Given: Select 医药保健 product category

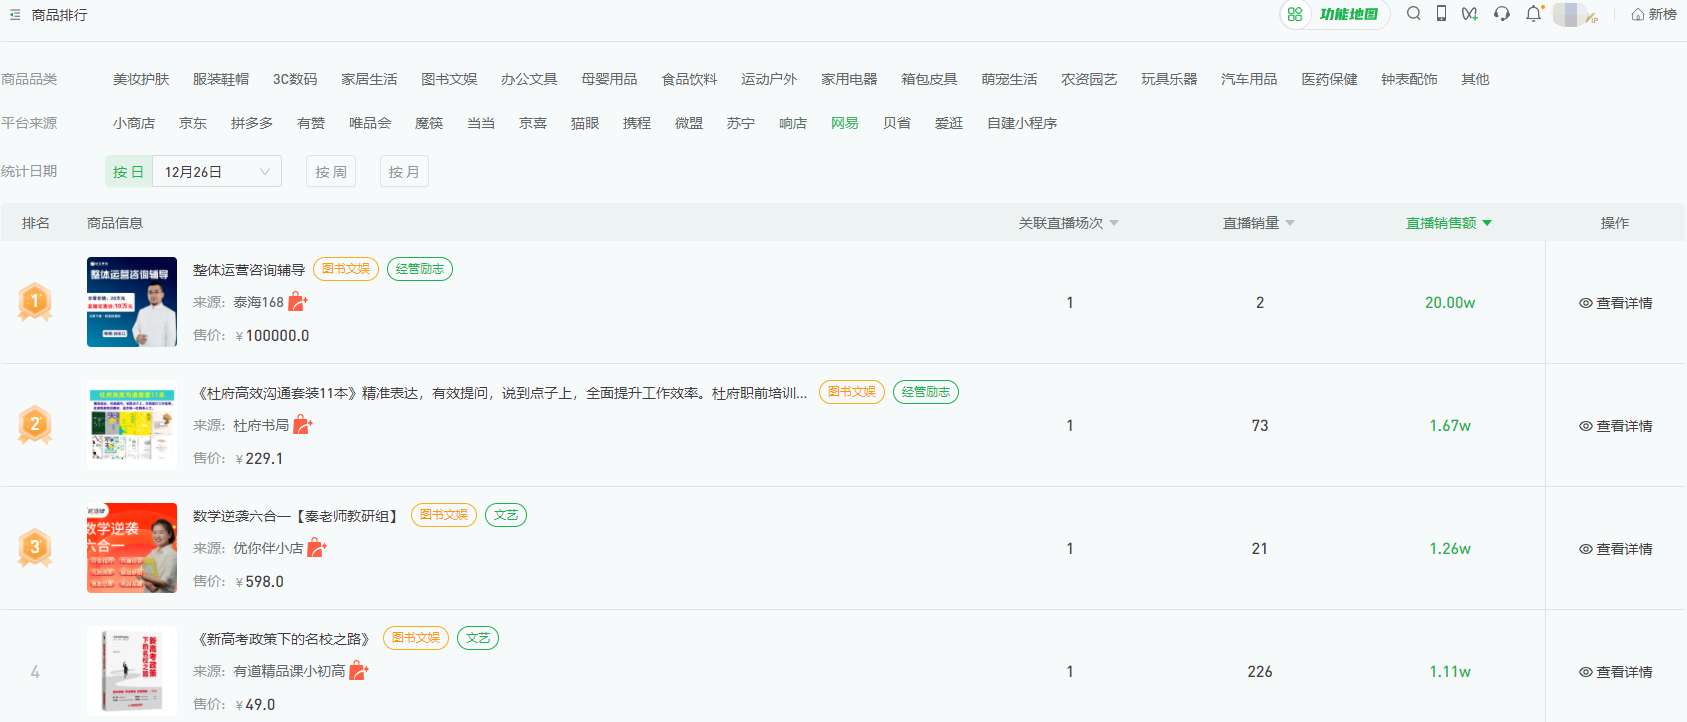Looking at the screenshot, I should [x=1329, y=79].
